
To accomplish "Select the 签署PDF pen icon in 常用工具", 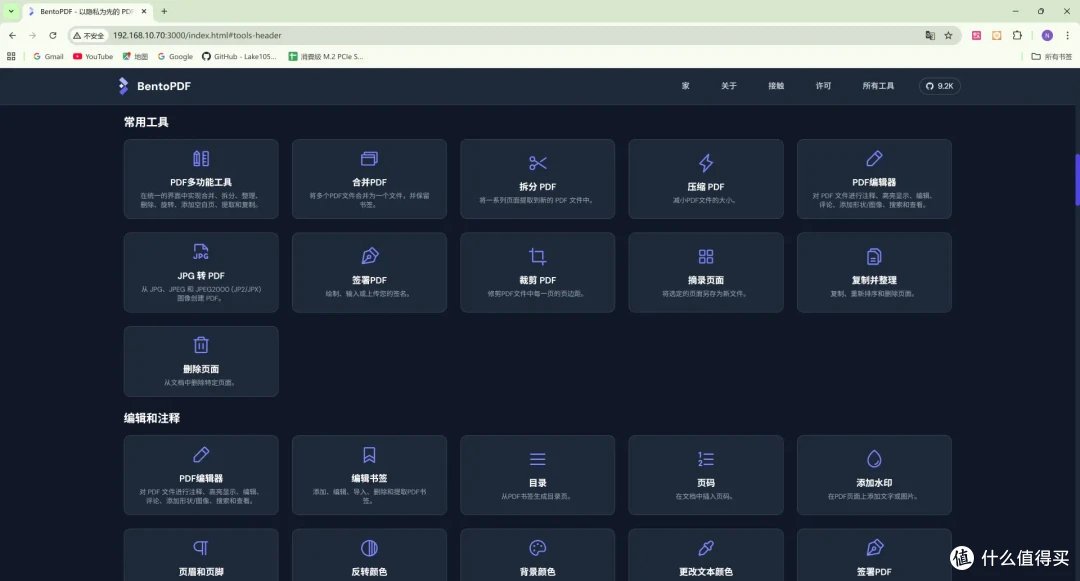I will 370,256.
